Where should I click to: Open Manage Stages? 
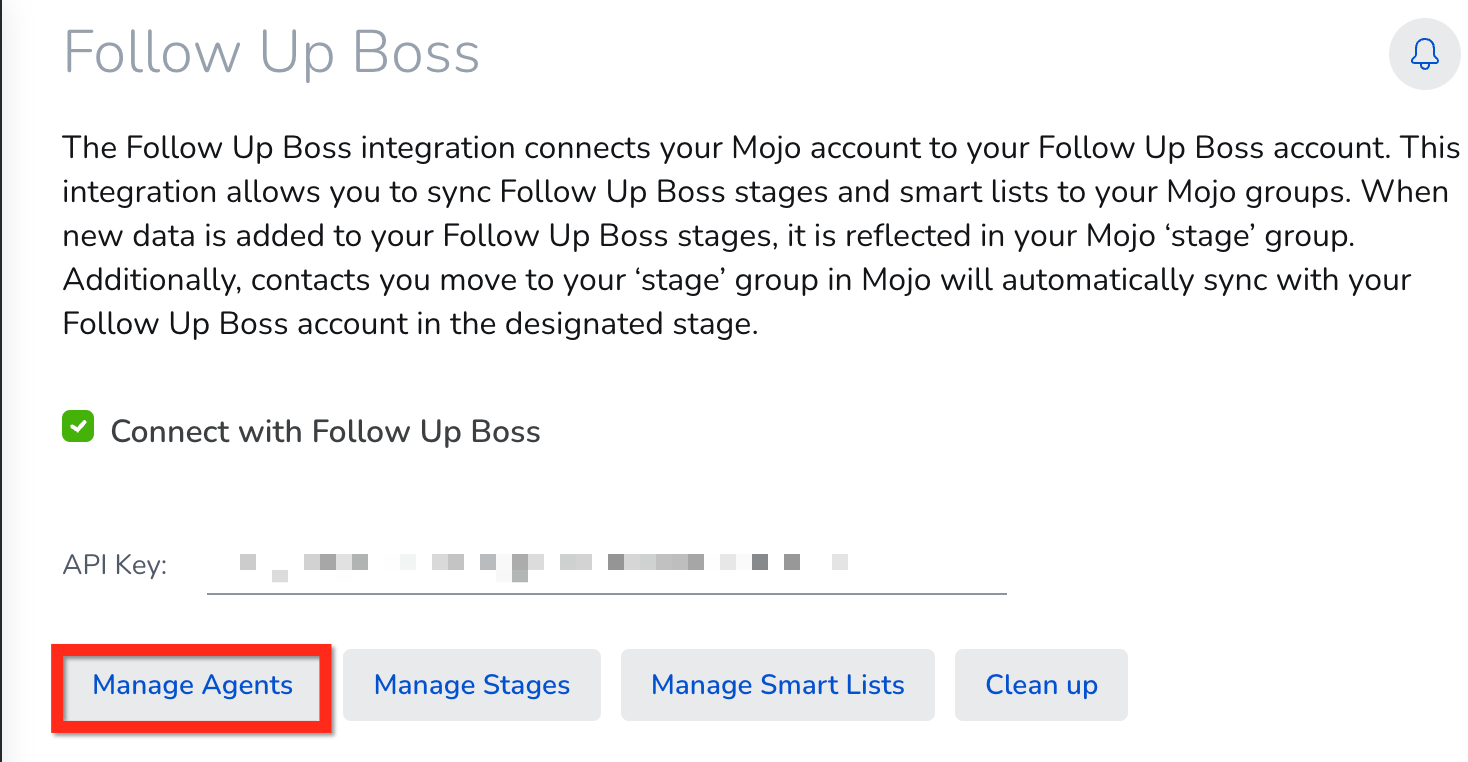(x=472, y=685)
